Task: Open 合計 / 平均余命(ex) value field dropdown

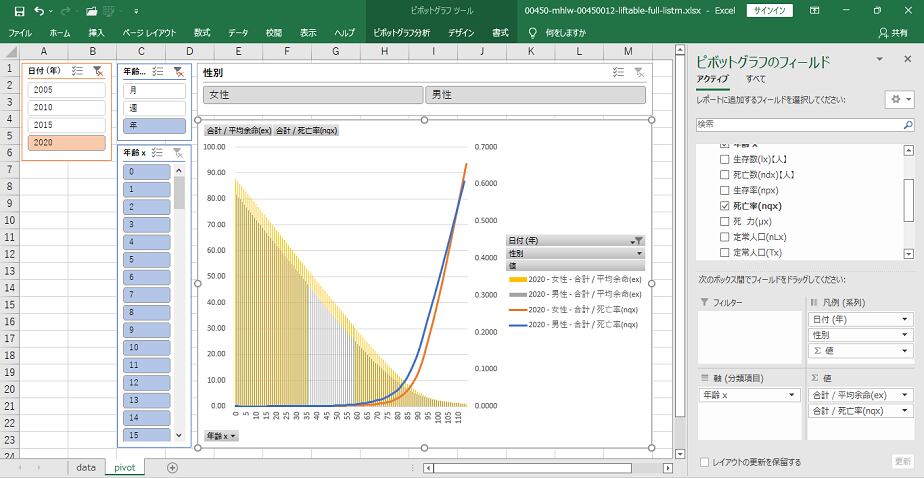Action: click(x=904, y=395)
